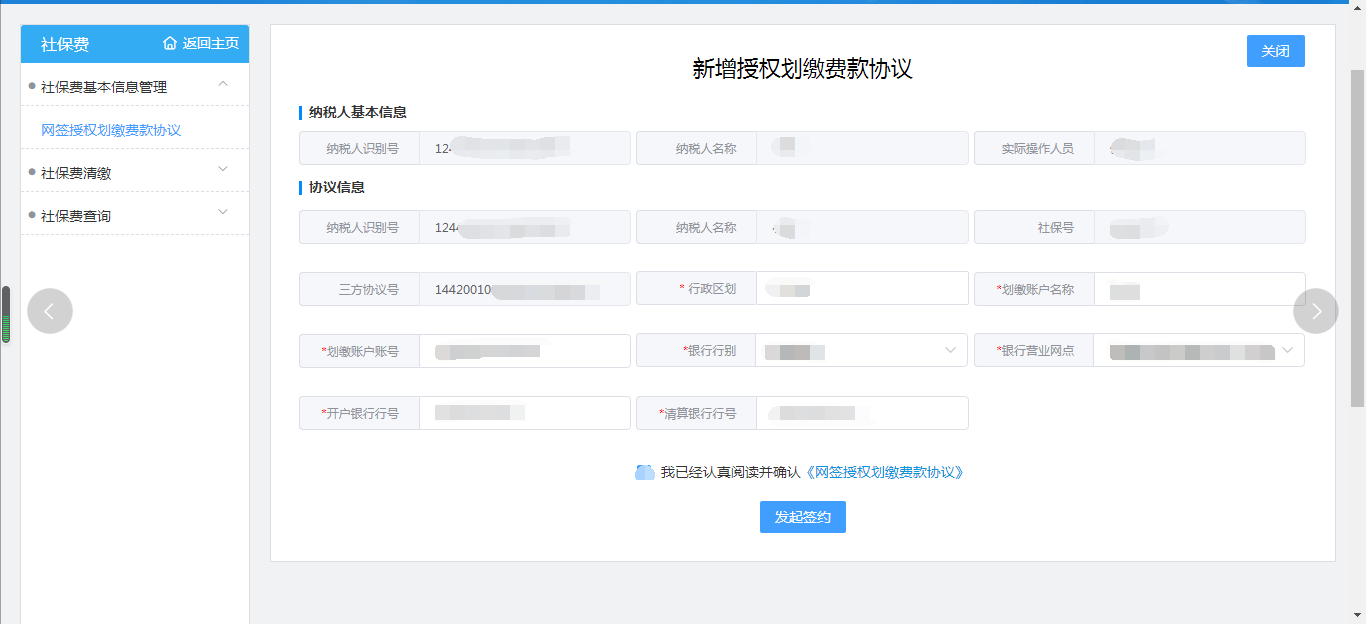Click the 发起签约 button
Image resolution: width=1366 pixels, height=624 pixels.
pyautogui.click(x=802, y=517)
